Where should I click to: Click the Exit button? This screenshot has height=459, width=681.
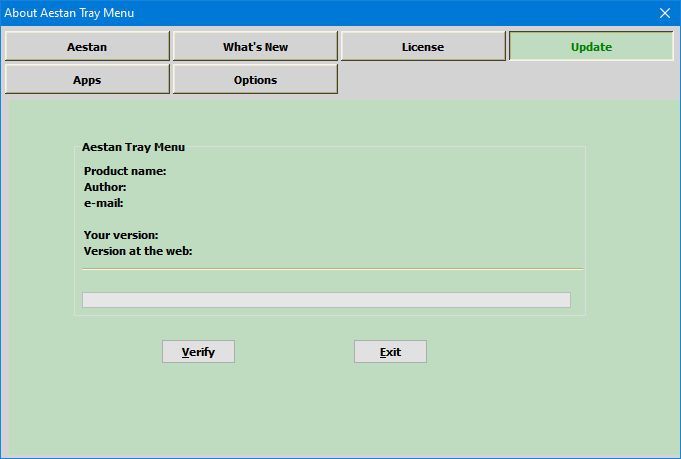click(x=390, y=351)
